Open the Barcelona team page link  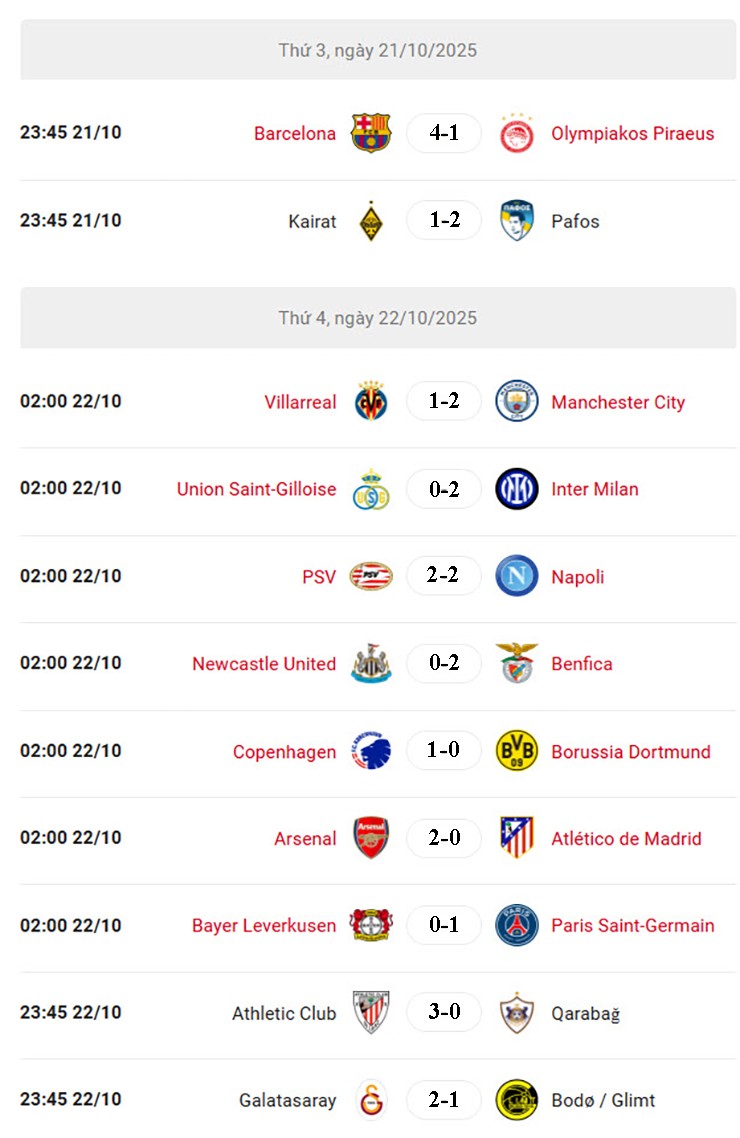(294, 132)
